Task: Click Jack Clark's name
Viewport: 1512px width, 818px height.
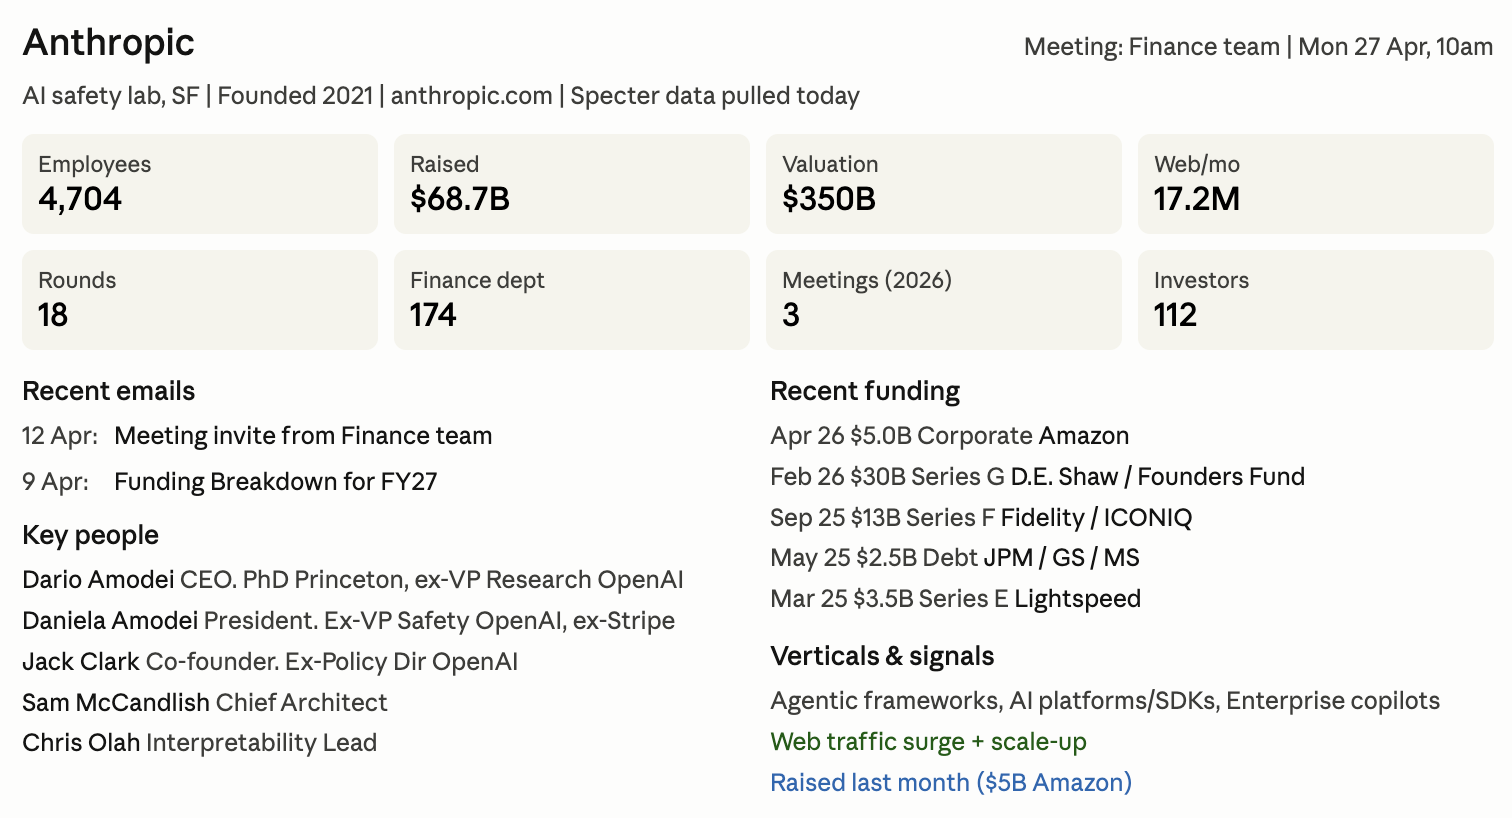Action: coord(81,662)
